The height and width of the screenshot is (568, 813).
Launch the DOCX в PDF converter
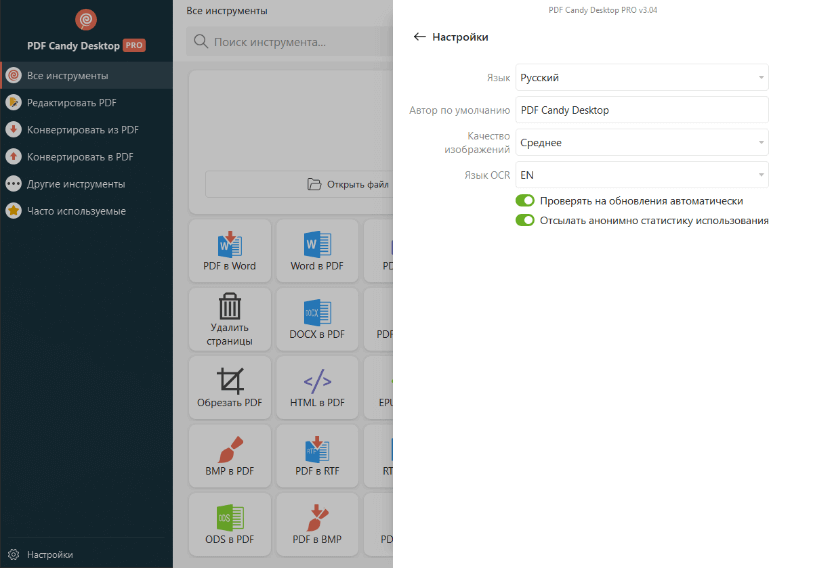coord(317,319)
